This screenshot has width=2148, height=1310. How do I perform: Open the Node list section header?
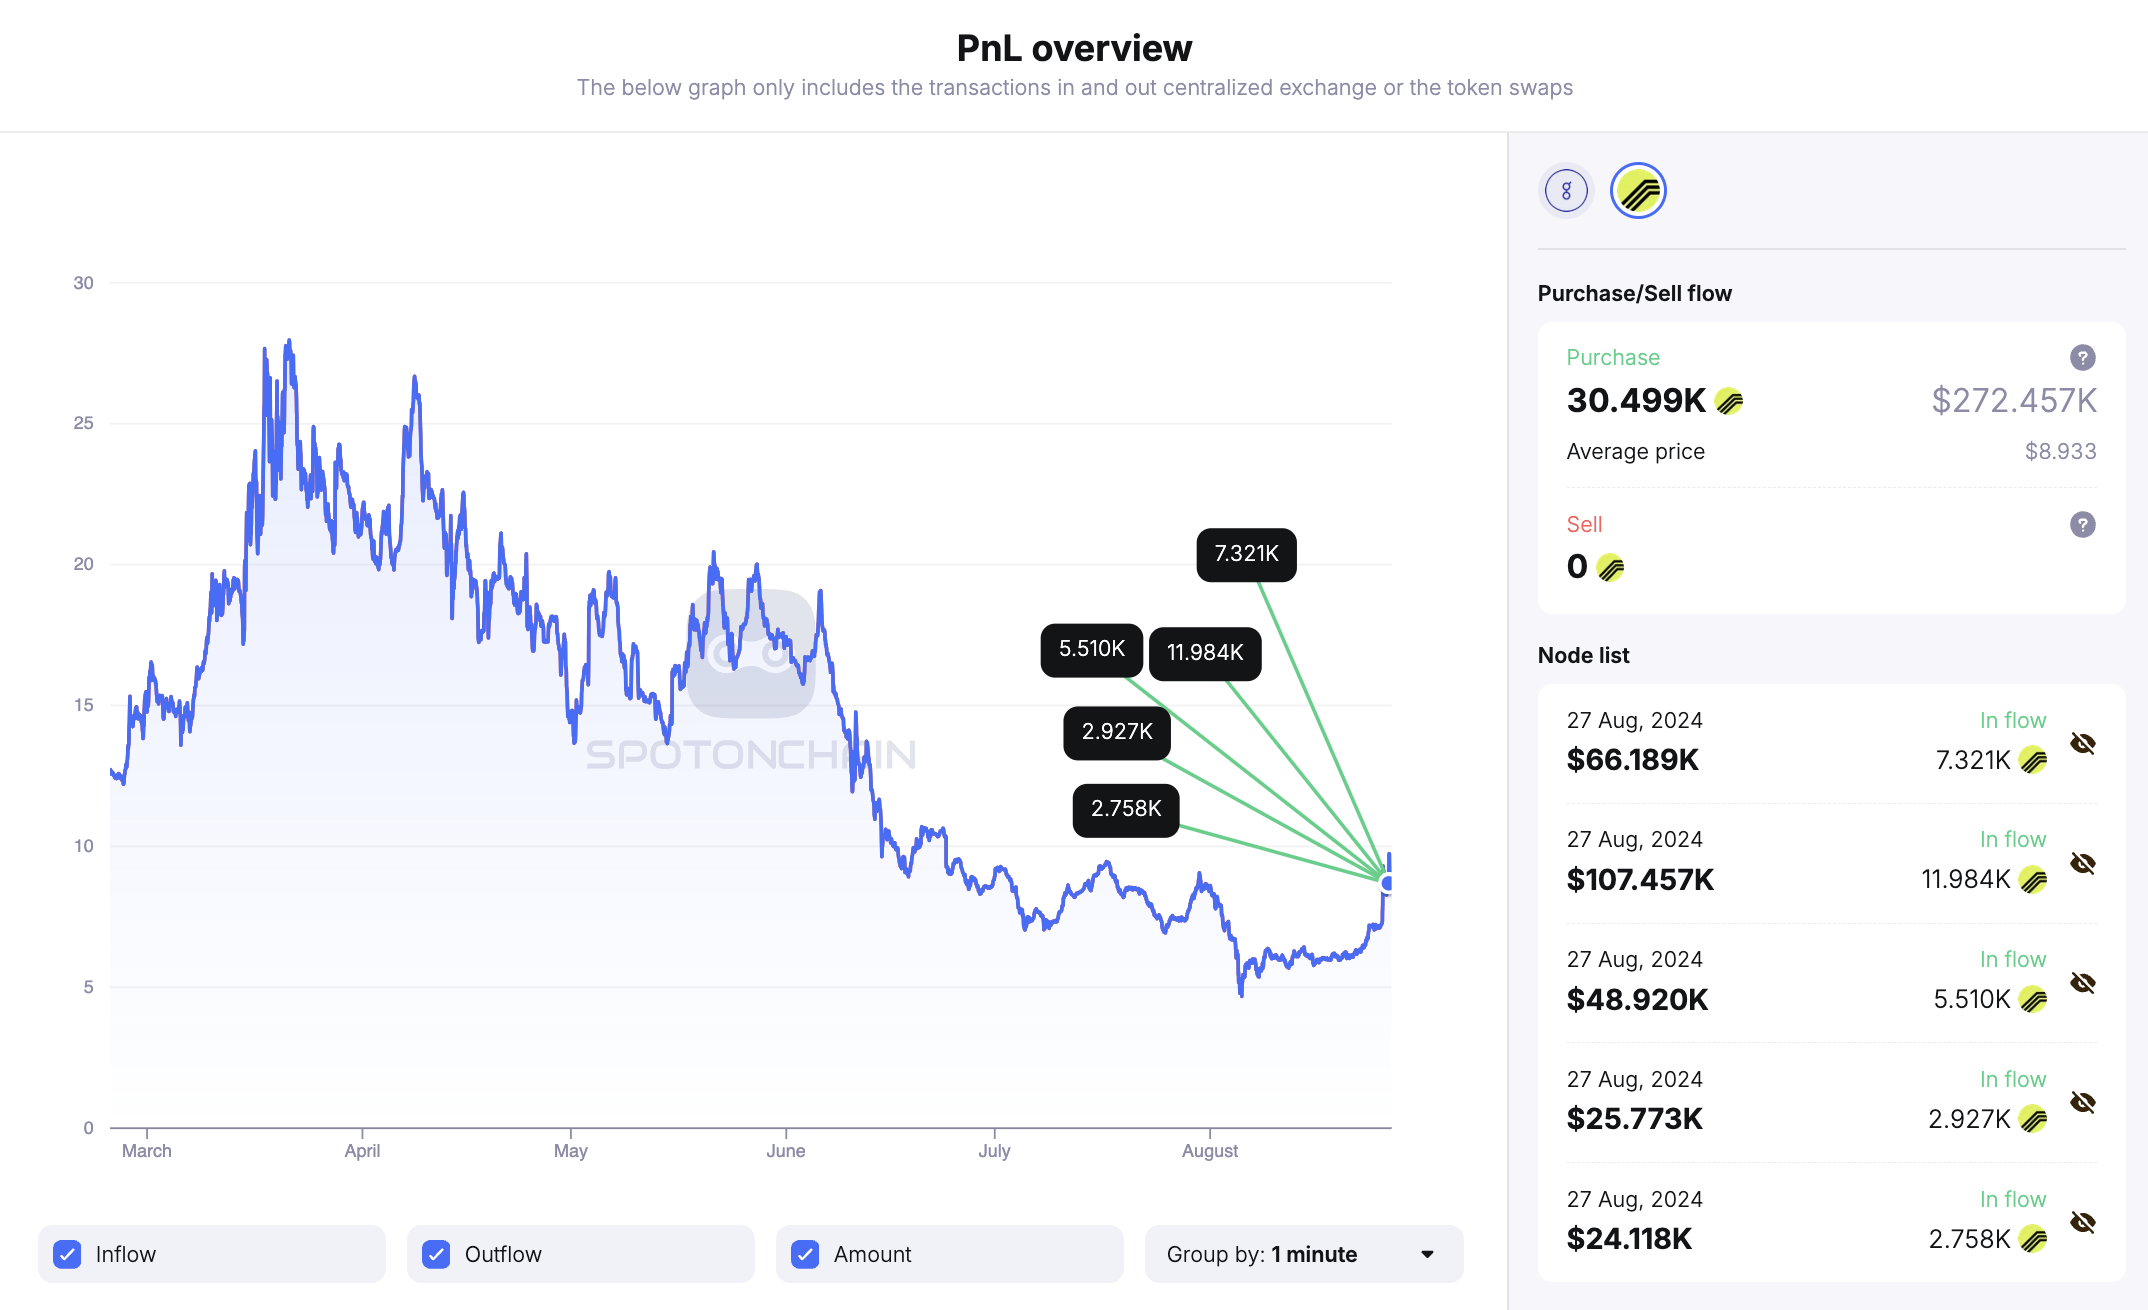coord(1583,655)
